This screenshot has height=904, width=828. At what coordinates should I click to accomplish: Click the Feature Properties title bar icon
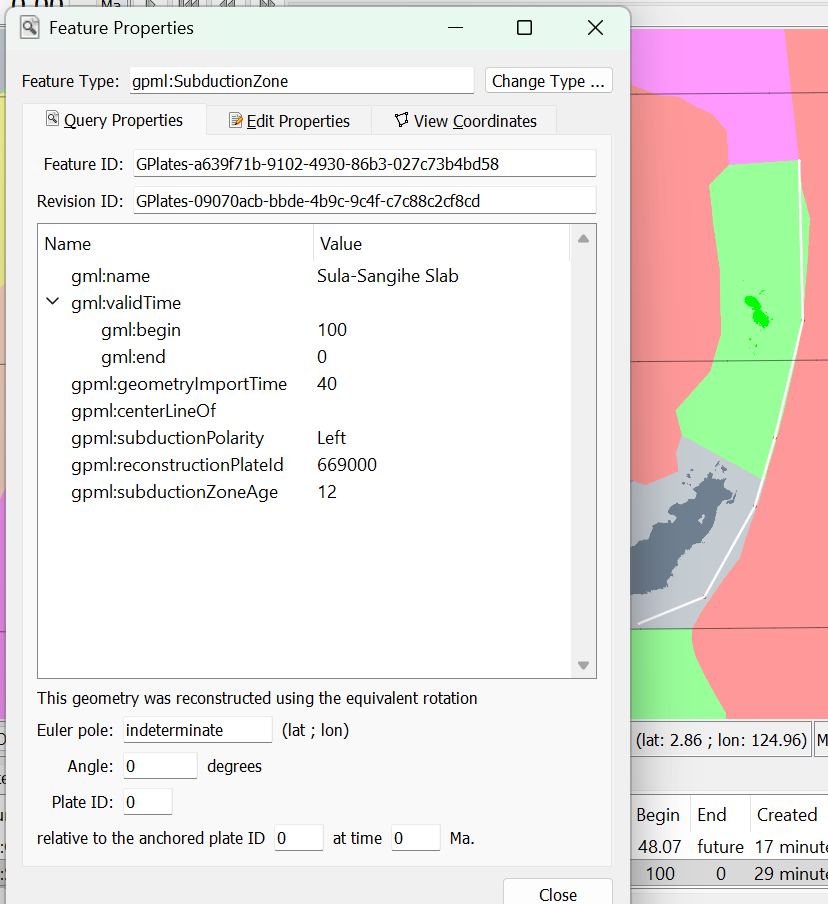(x=30, y=28)
